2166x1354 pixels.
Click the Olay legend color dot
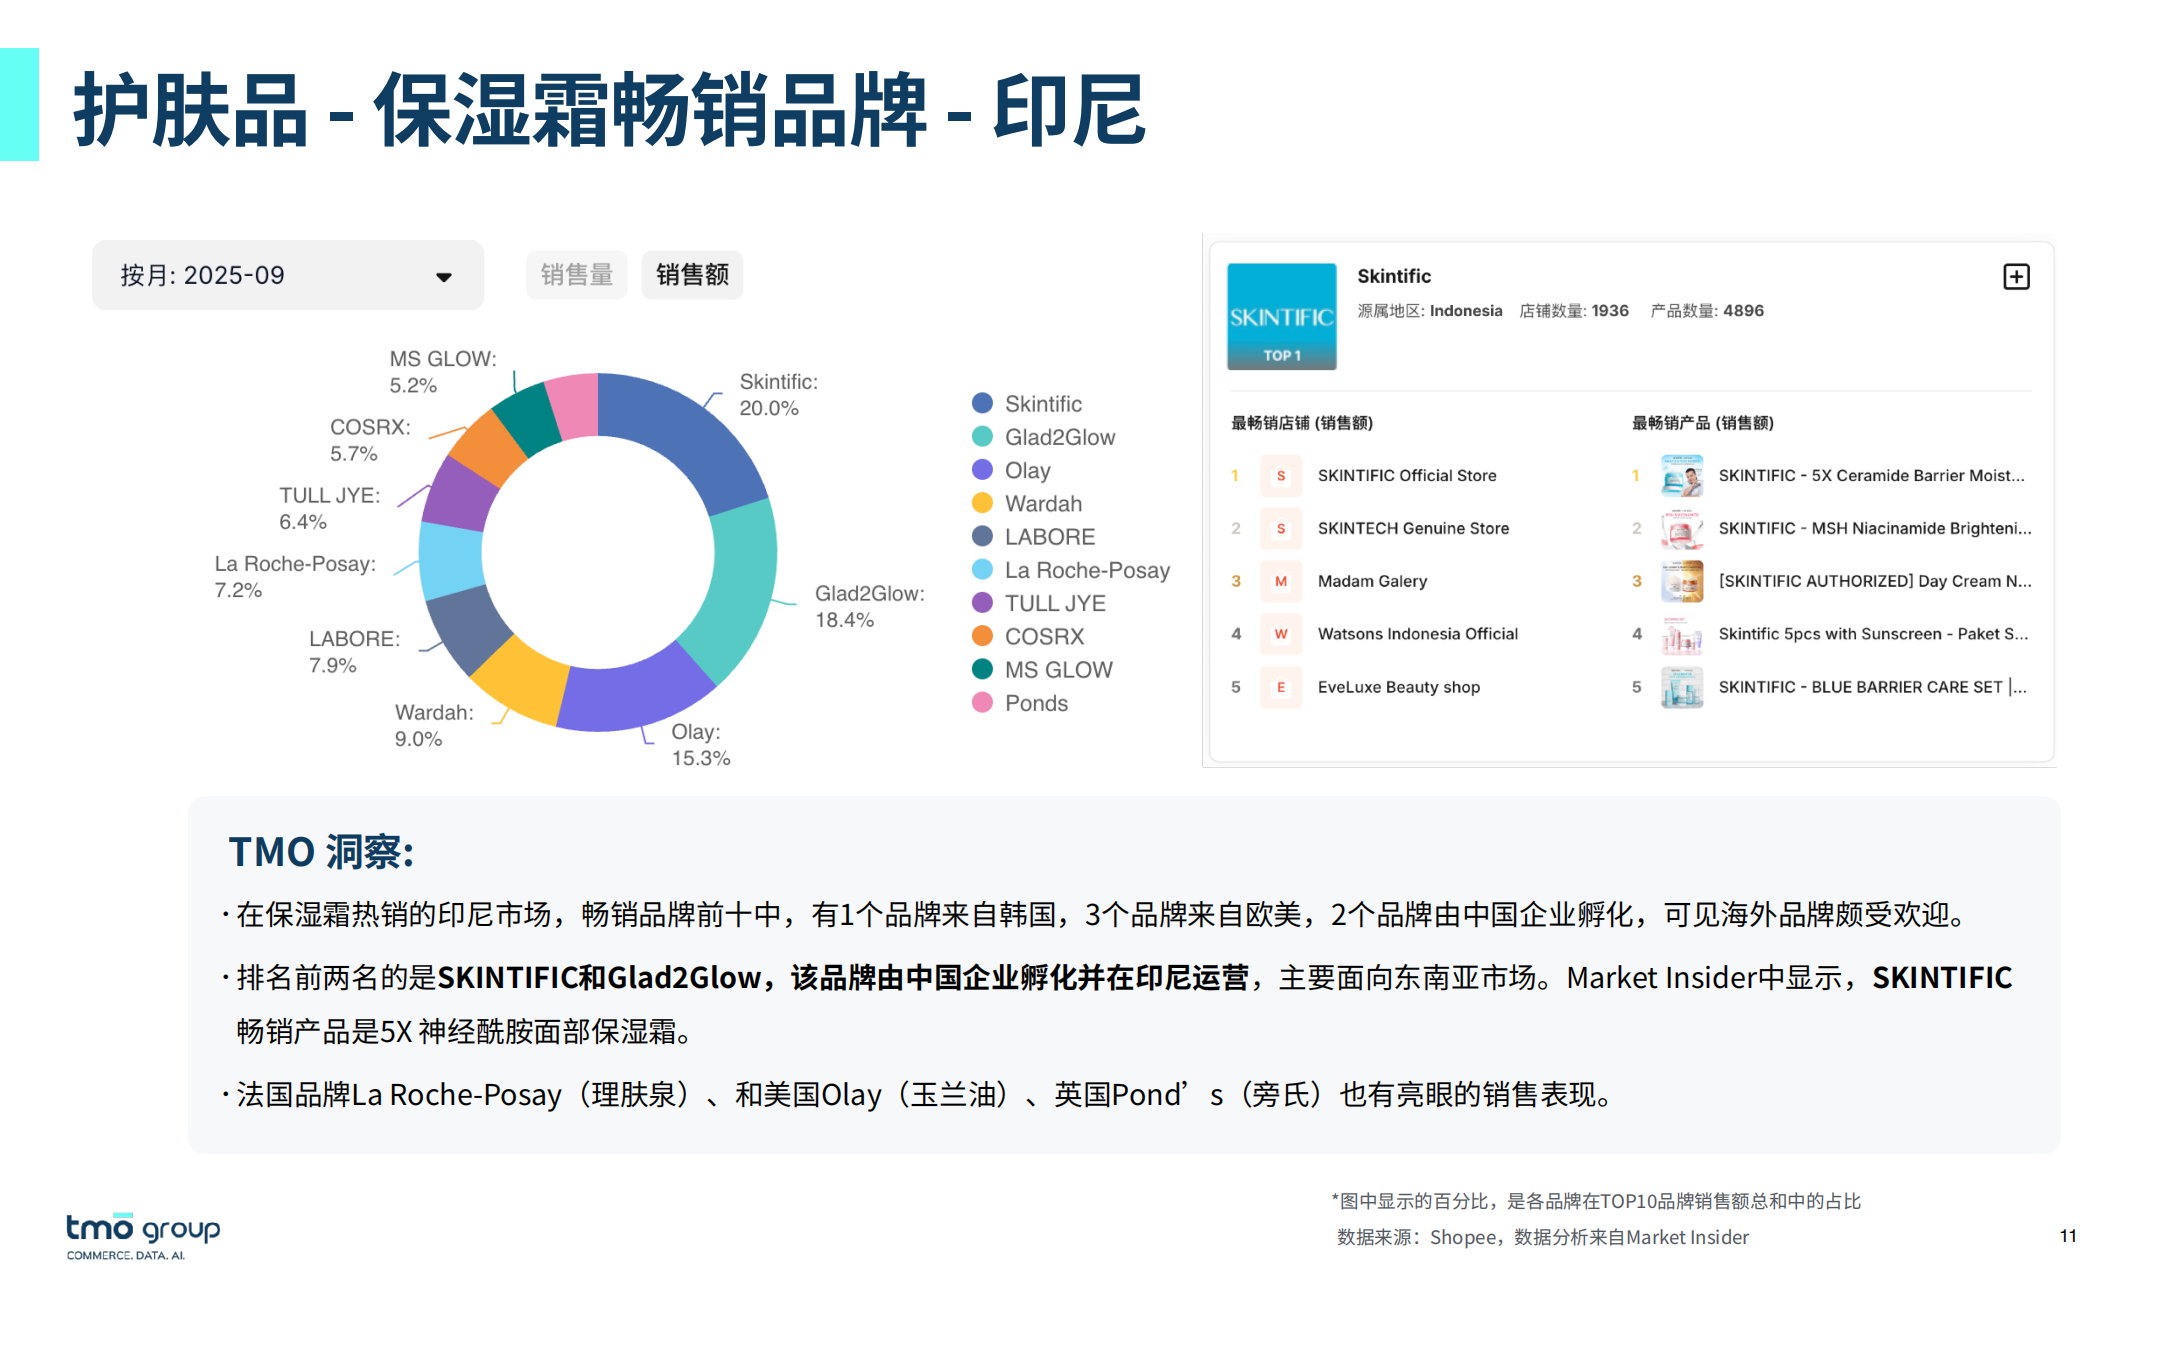tap(982, 470)
